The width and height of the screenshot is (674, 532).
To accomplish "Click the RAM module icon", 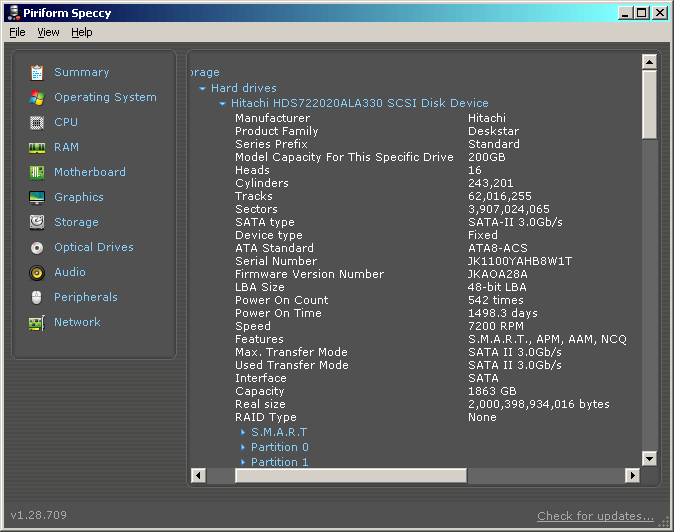I will click(37, 148).
